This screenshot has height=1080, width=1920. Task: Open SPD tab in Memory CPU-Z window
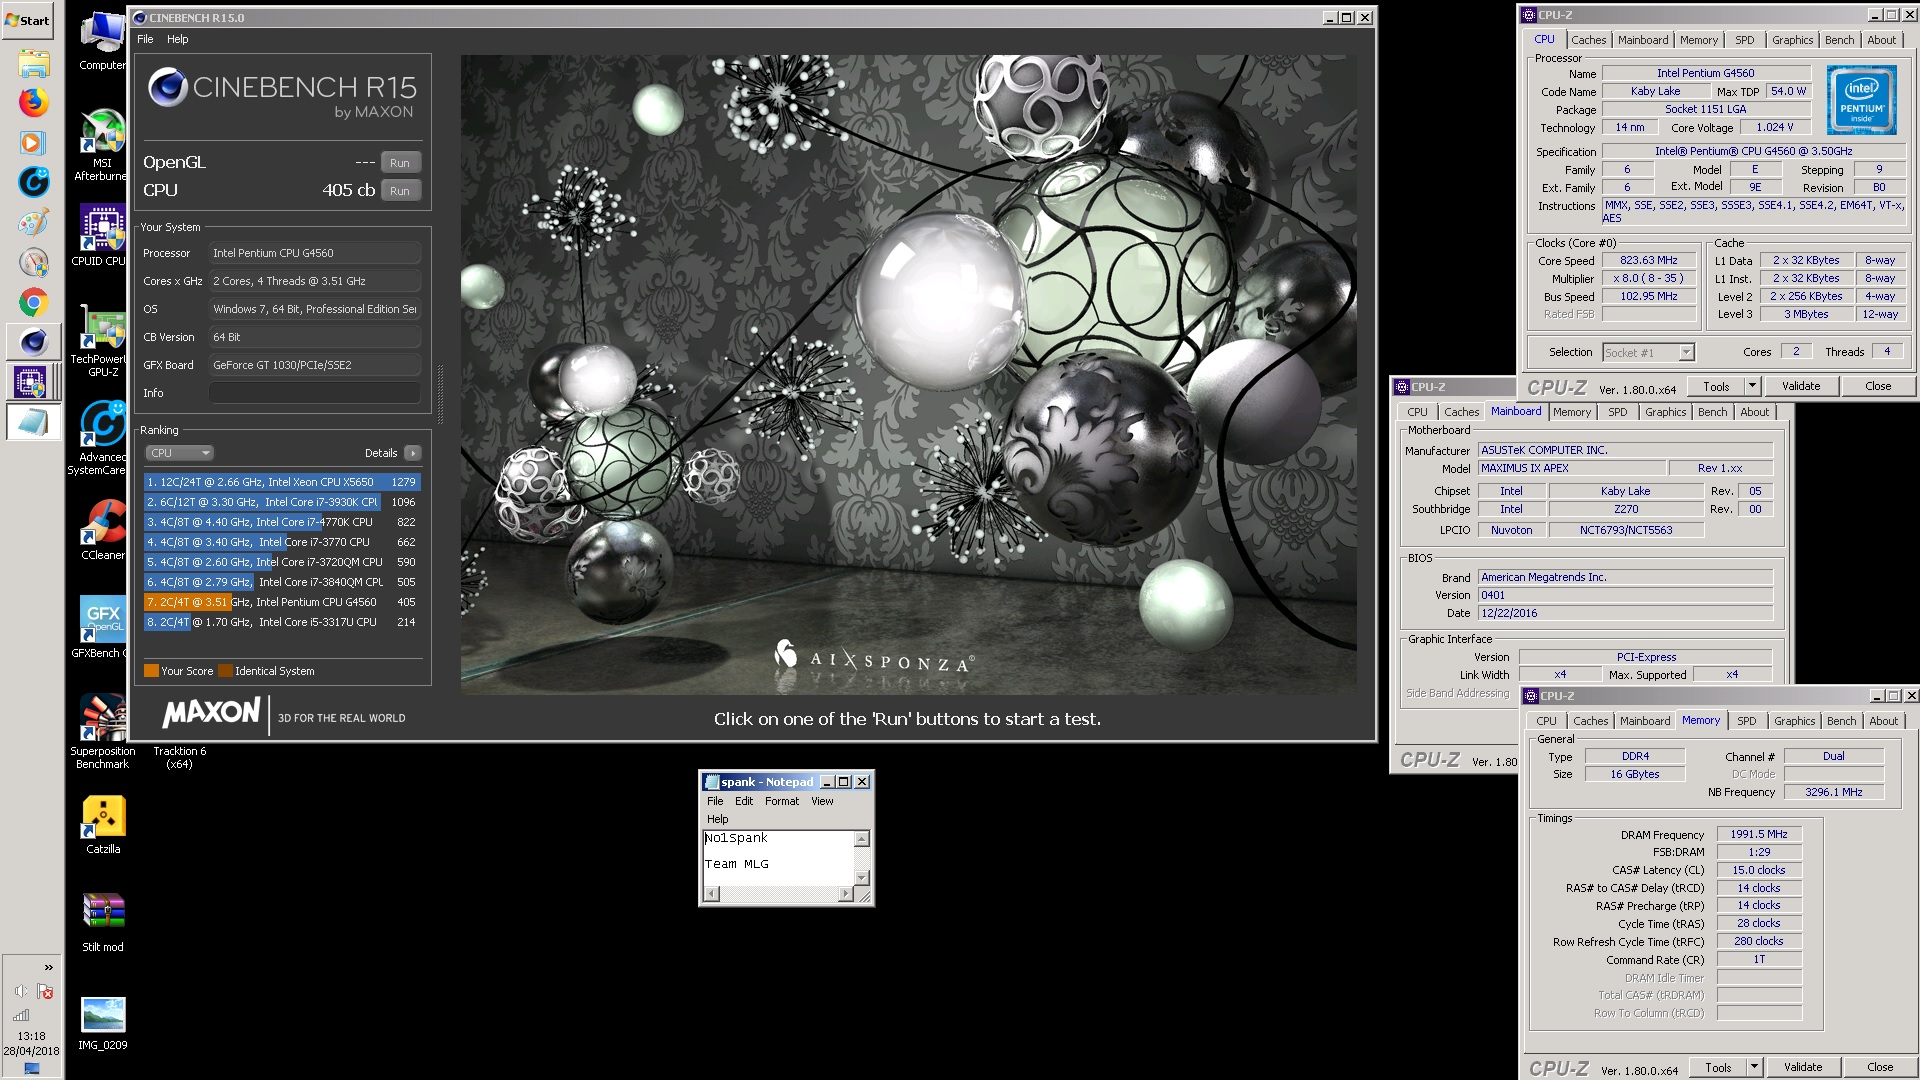point(1746,721)
